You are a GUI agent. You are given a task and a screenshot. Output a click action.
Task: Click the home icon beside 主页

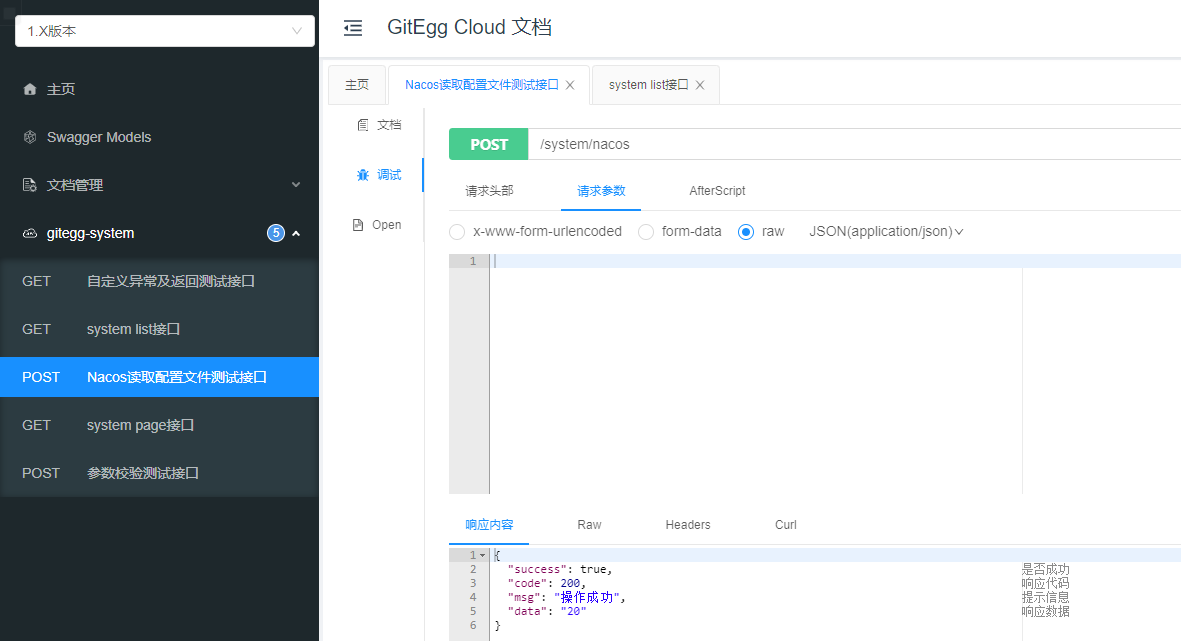(29, 89)
